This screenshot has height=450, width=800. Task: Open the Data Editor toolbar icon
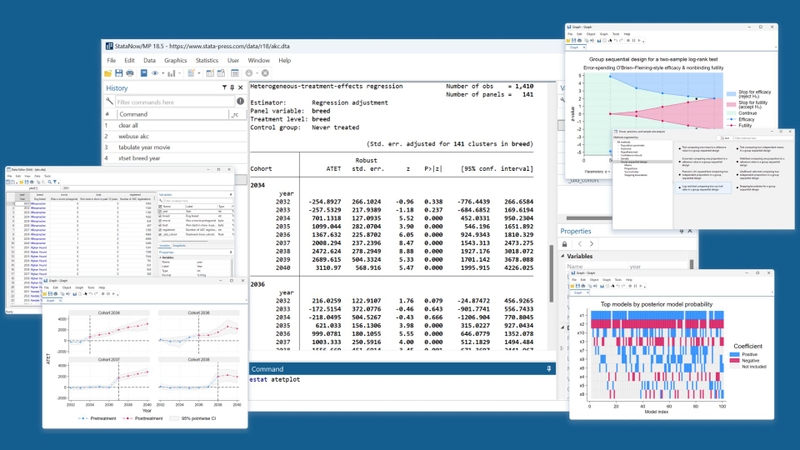pyautogui.click(x=210, y=73)
